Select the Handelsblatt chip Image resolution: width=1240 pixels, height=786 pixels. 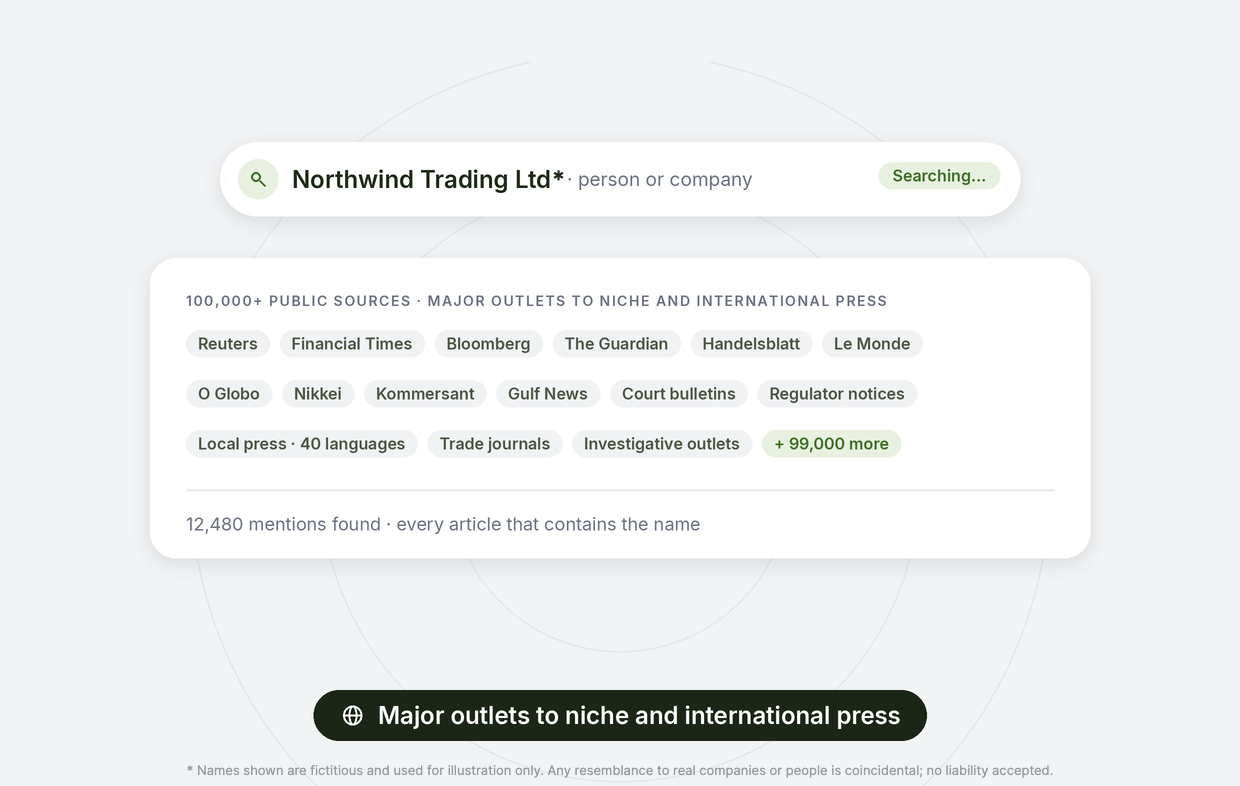pyautogui.click(x=751, y=344)
